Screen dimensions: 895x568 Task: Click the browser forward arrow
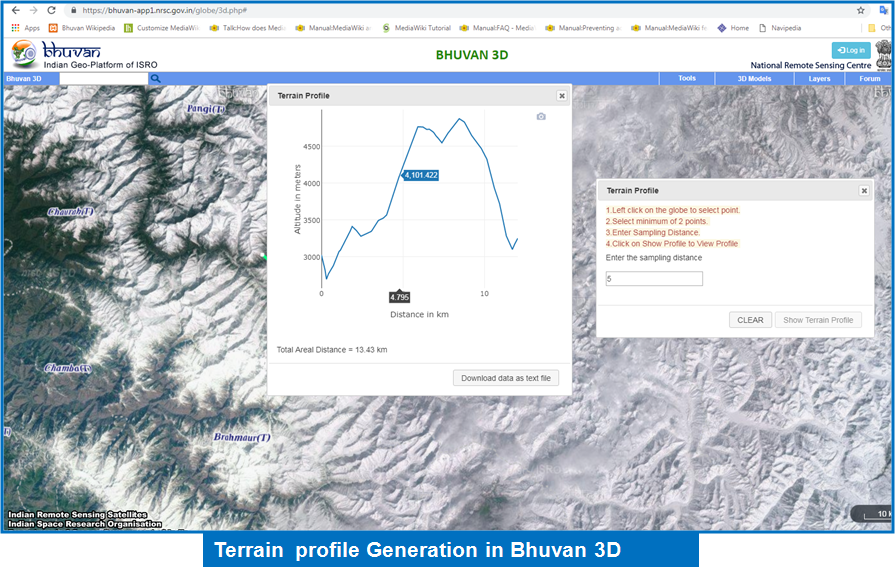[x=33, y=10]
